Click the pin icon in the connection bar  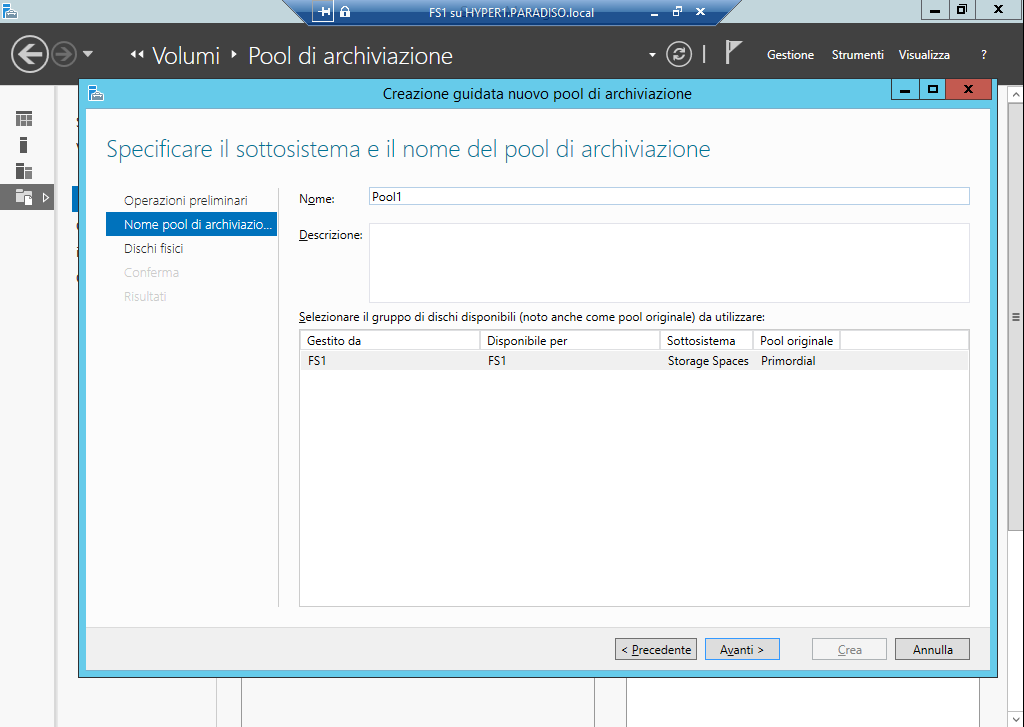[x=323, y=12]
